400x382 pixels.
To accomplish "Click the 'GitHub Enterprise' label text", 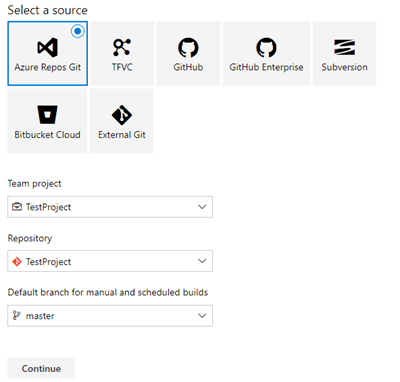I will pyautogui.click(x=266, y=67).
